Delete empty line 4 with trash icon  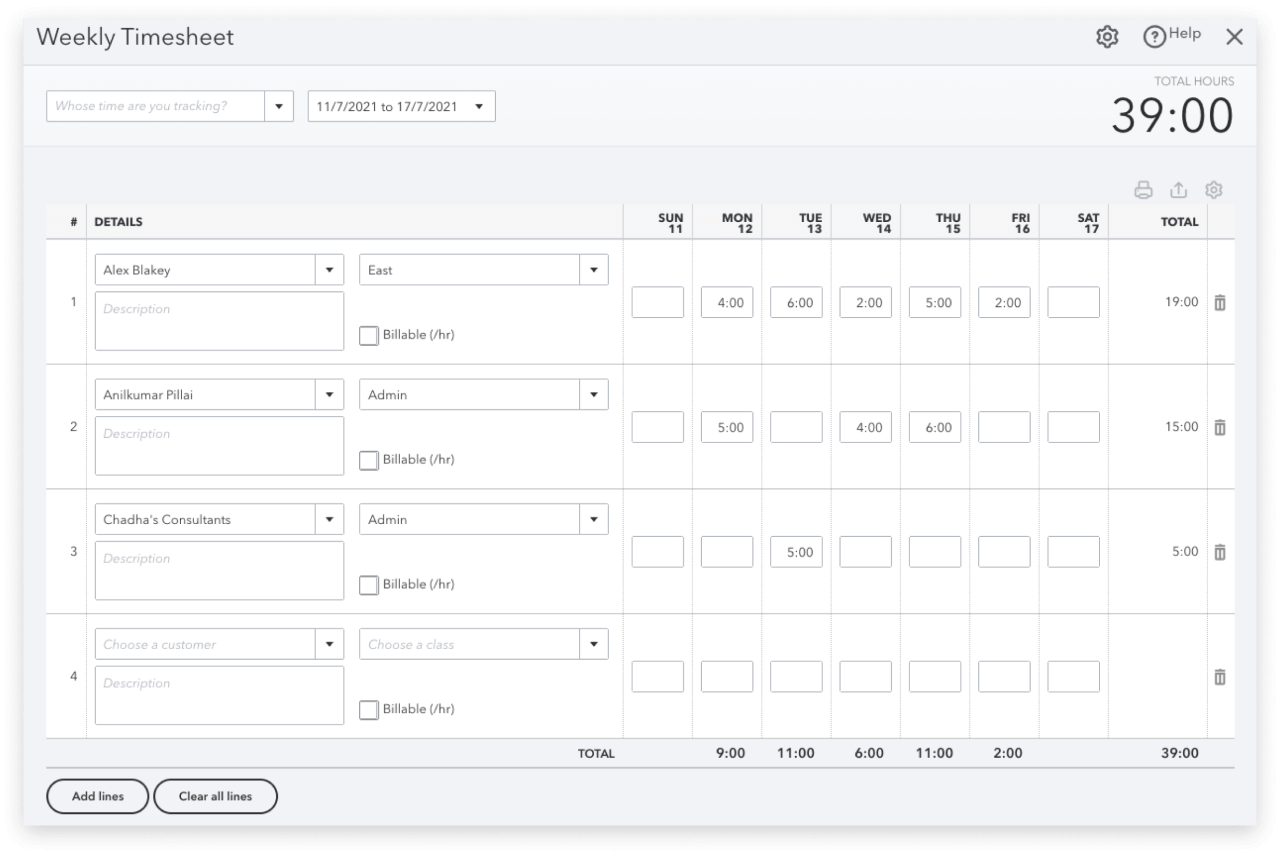tap(1220, 677)
